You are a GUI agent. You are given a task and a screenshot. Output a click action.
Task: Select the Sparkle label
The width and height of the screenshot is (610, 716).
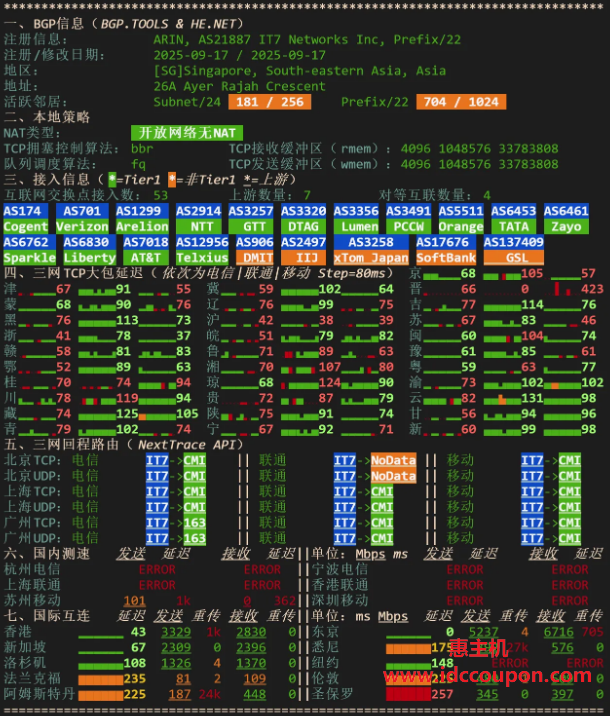pos(30,258)
